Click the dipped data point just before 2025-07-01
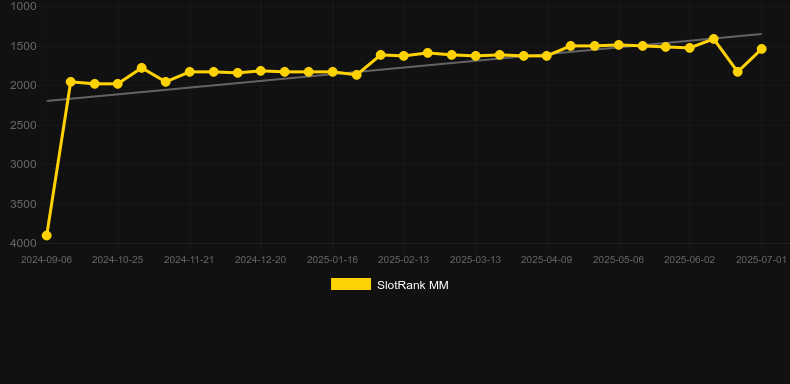The image size is (790, 384). (738, 72)
